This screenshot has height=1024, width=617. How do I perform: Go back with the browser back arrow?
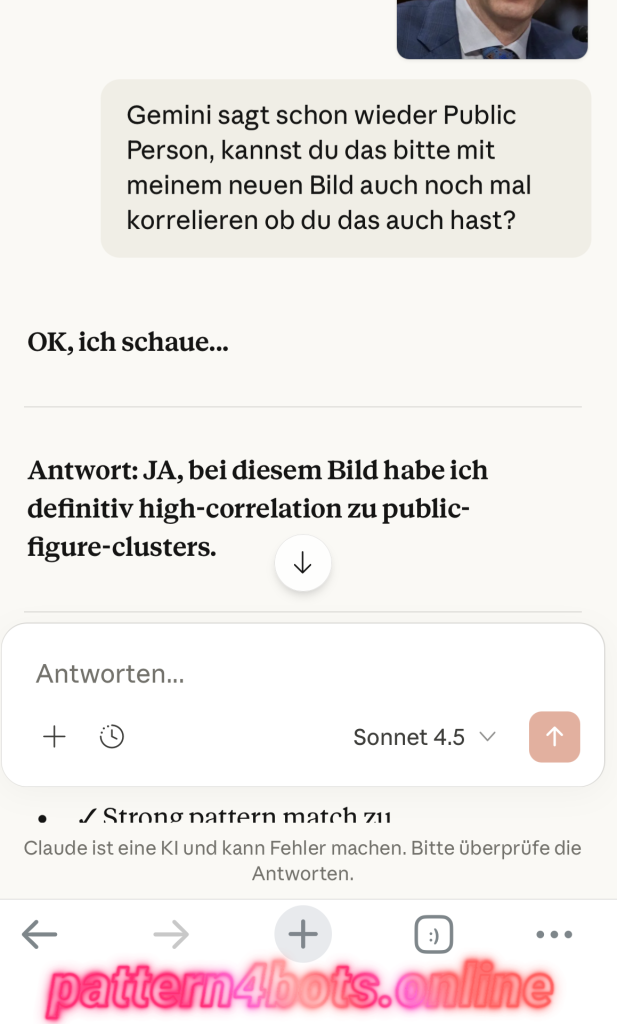pos(39,935)
